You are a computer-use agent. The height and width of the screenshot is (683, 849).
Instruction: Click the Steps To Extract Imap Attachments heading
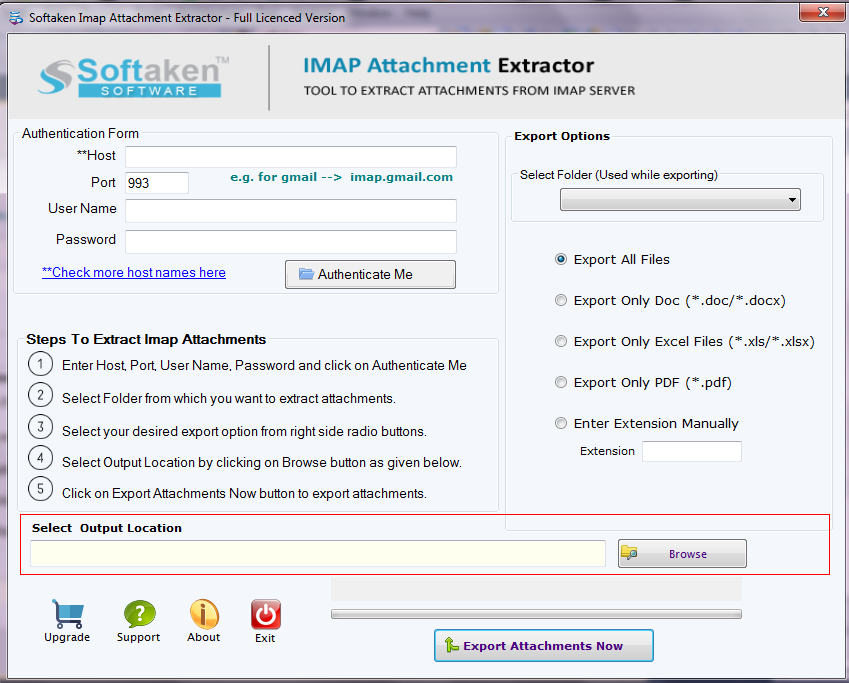[x=146, y=340]
